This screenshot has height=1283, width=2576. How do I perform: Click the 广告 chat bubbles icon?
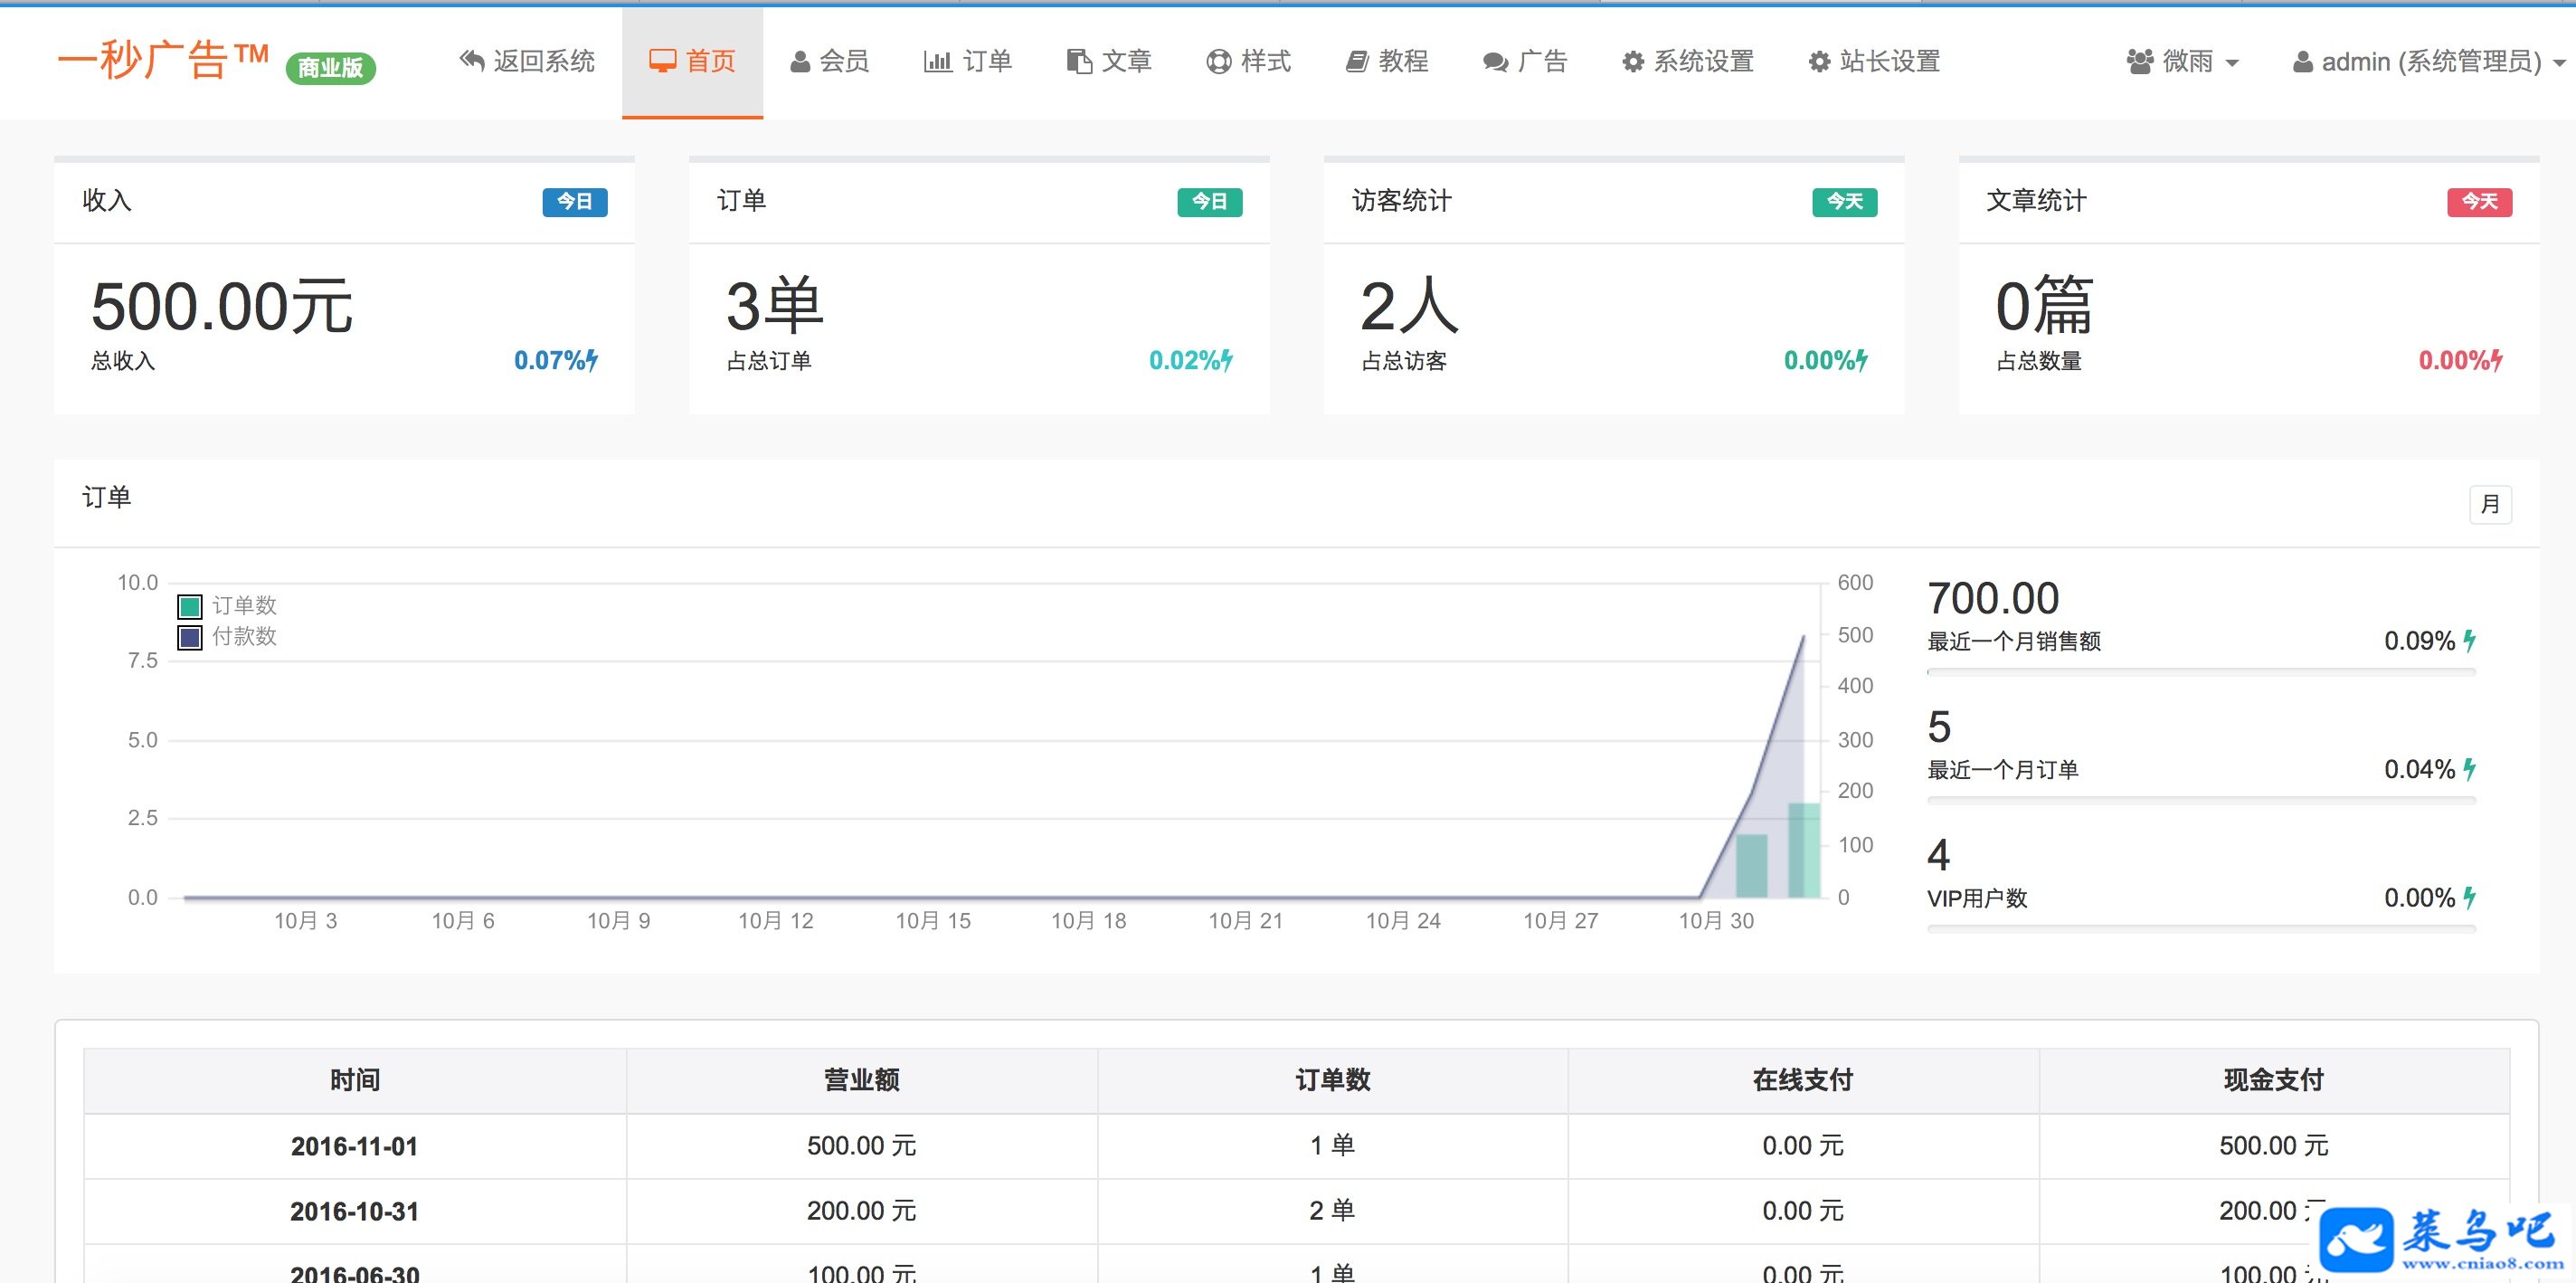(1495, 62)
